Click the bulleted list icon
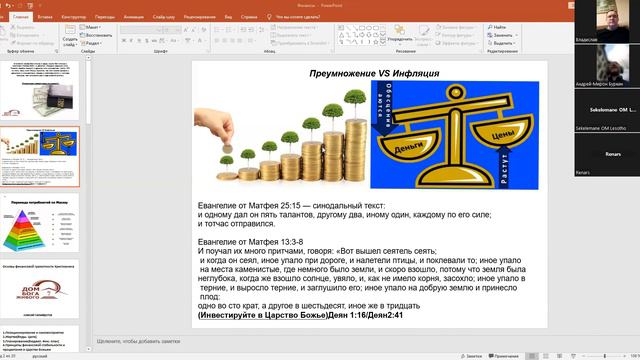This screenshot has height=360, width=640. [218, 30]
